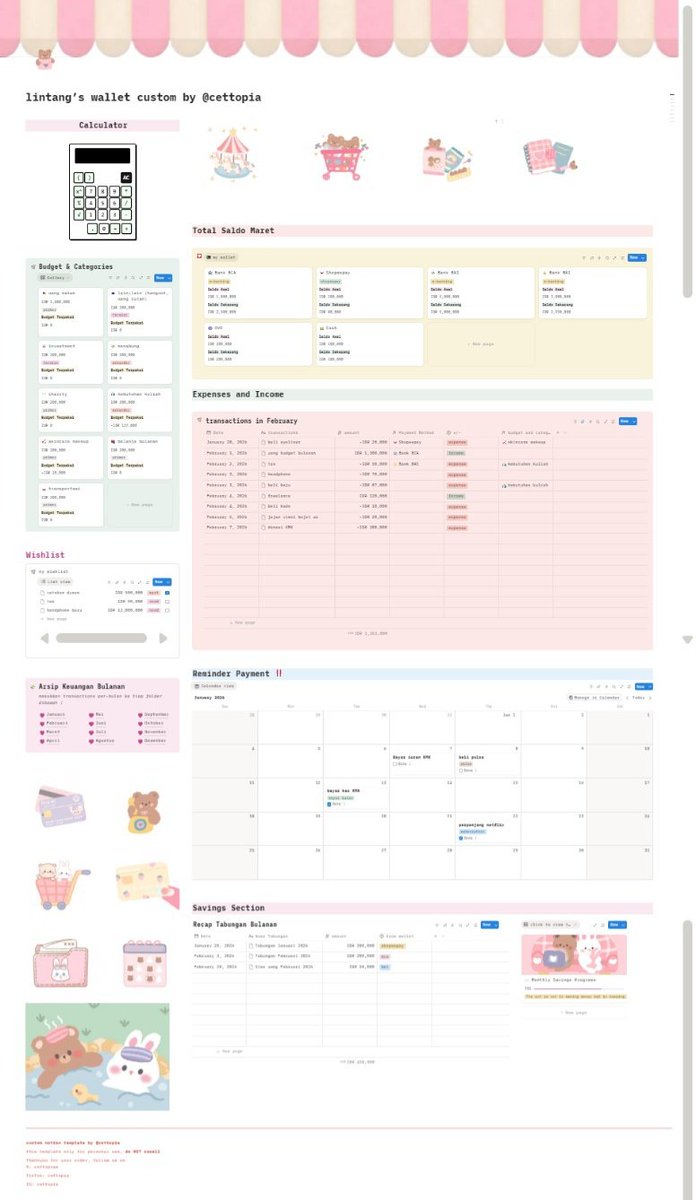This screenshot has height=1200, width=696.
Task: Toggle checkbox for handphone baru wishlist item
Action: point(167,610)
